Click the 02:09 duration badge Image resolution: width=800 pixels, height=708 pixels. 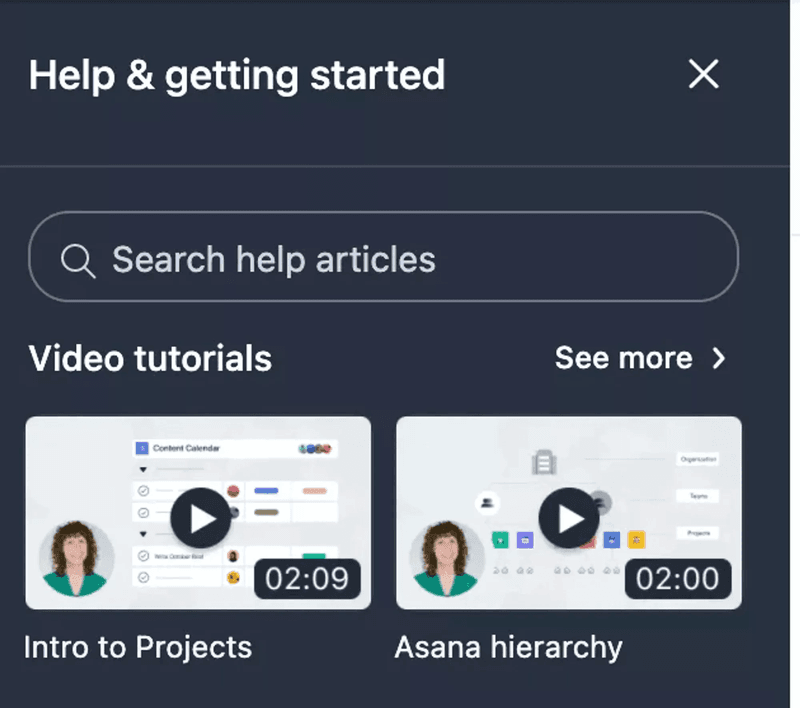[307, 579]
